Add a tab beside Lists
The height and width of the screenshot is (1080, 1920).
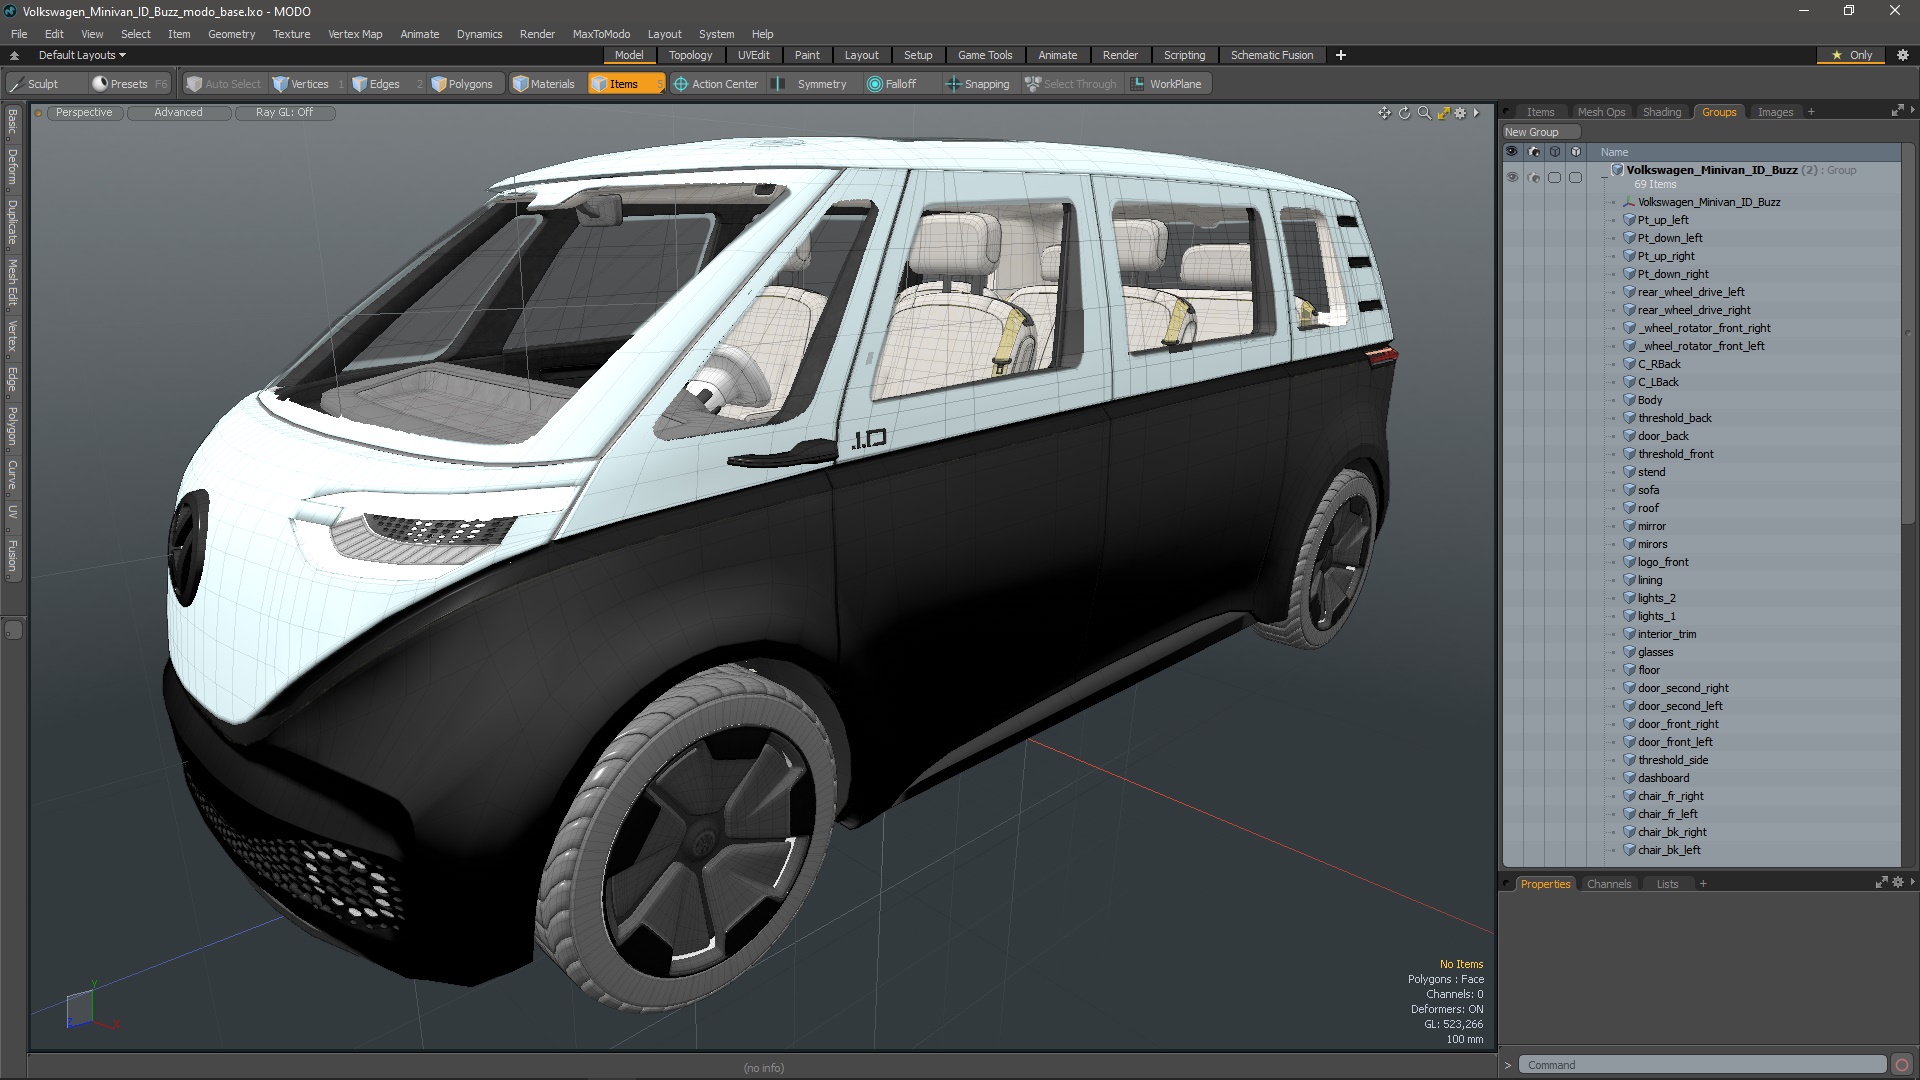point(1703,884)
